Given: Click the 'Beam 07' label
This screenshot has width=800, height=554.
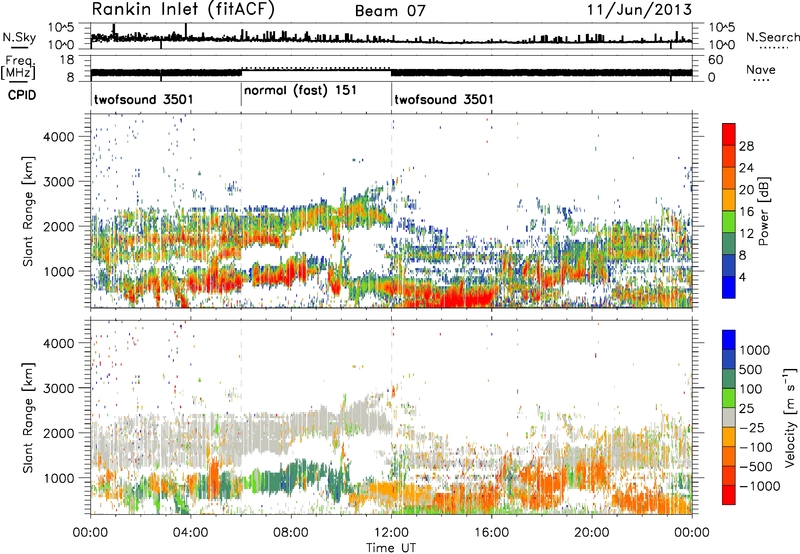Looking at the screenshot, I should [390, 11].
